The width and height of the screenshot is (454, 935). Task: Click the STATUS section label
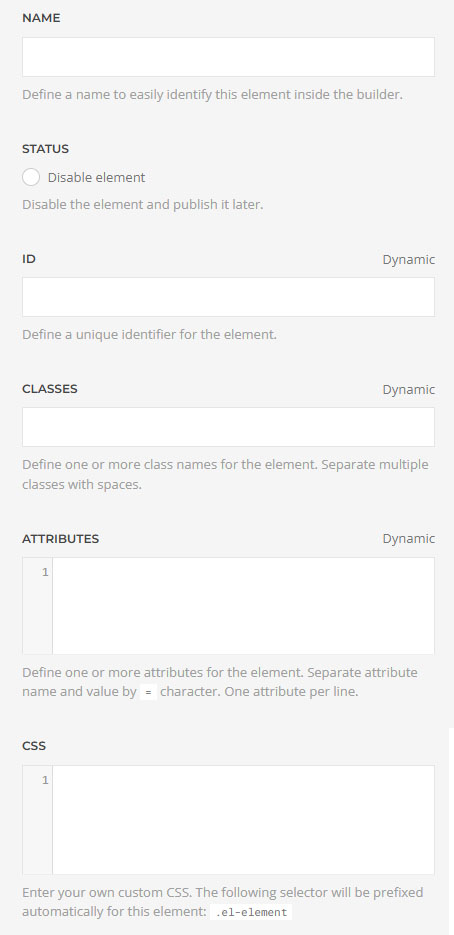45,148
